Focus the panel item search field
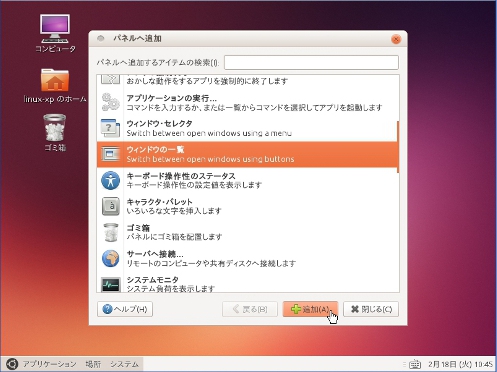This screenshot has height=372, width=497. point(311,62)
